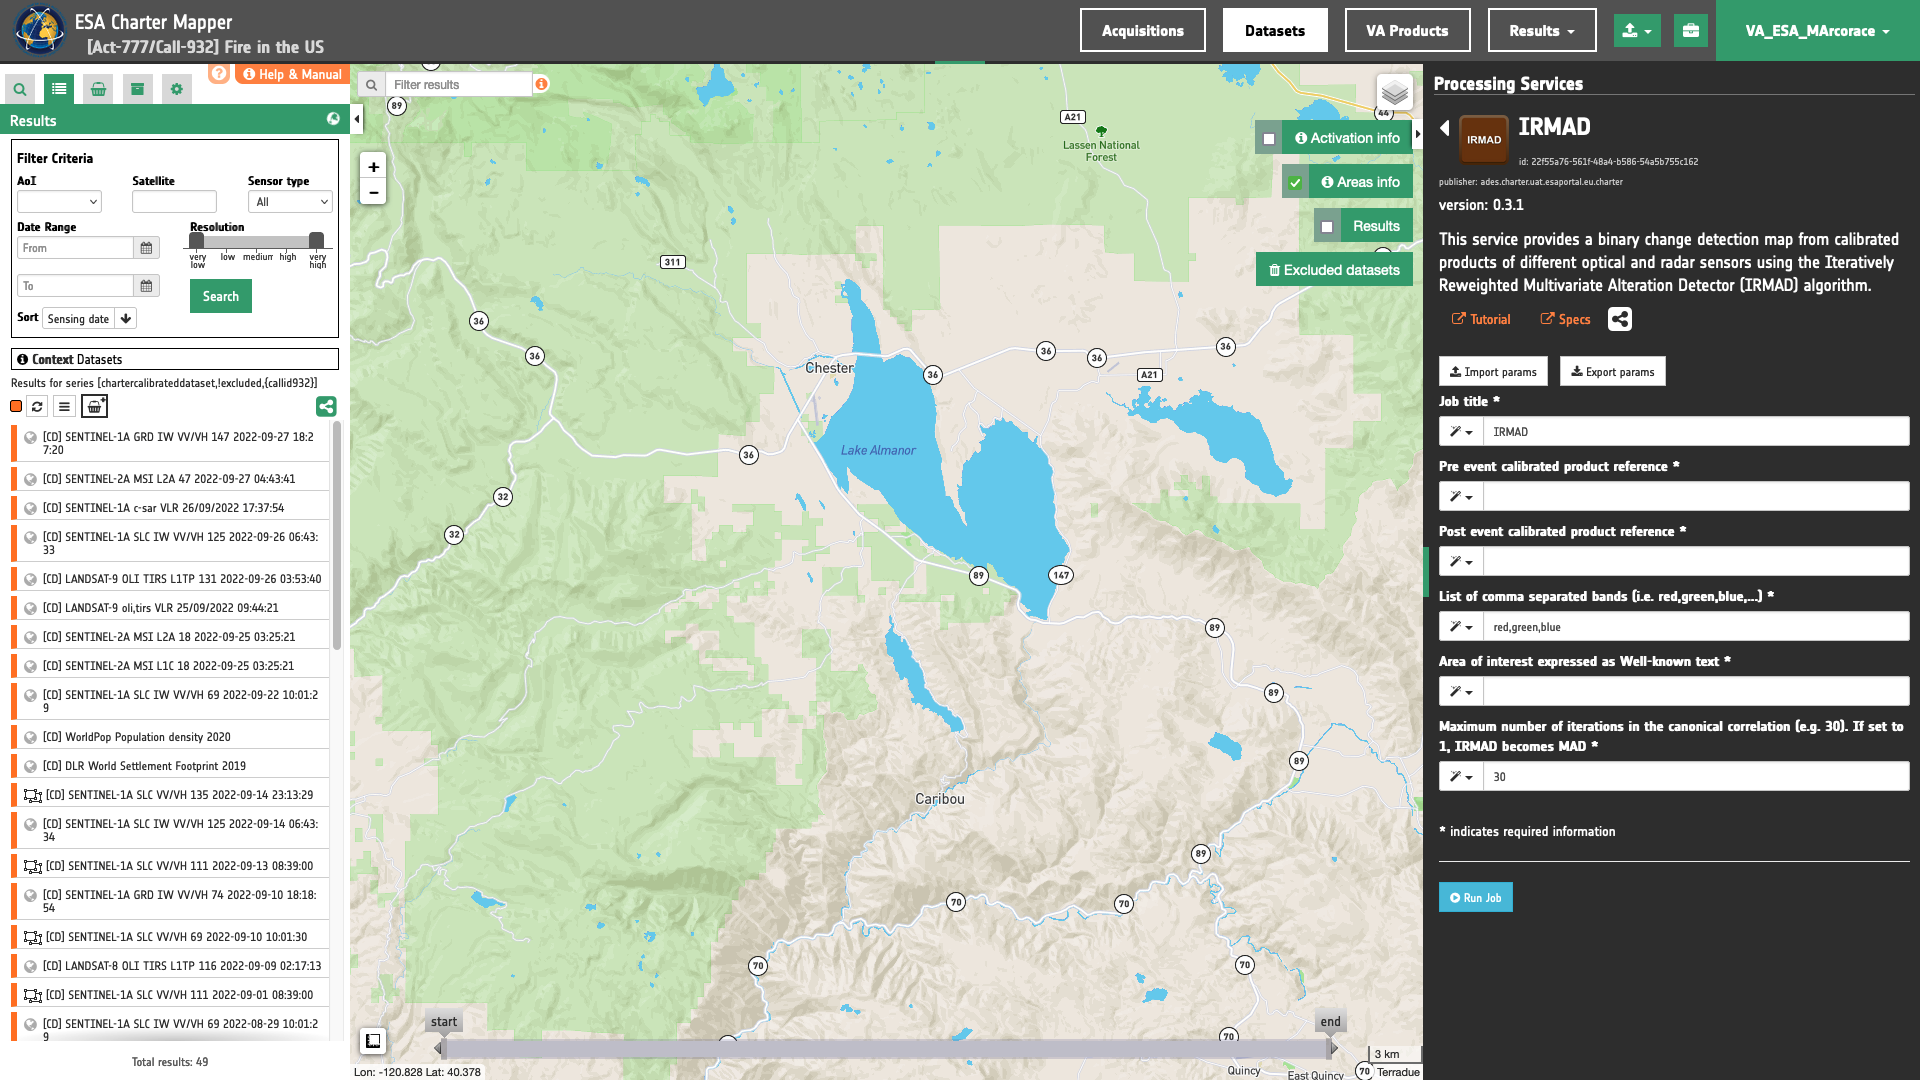Image resolution: width=1920 pixels, height=1080 pixels.
Task: Open the VA_ESA_MArcorace user menu
Action: pos(1817,31)
